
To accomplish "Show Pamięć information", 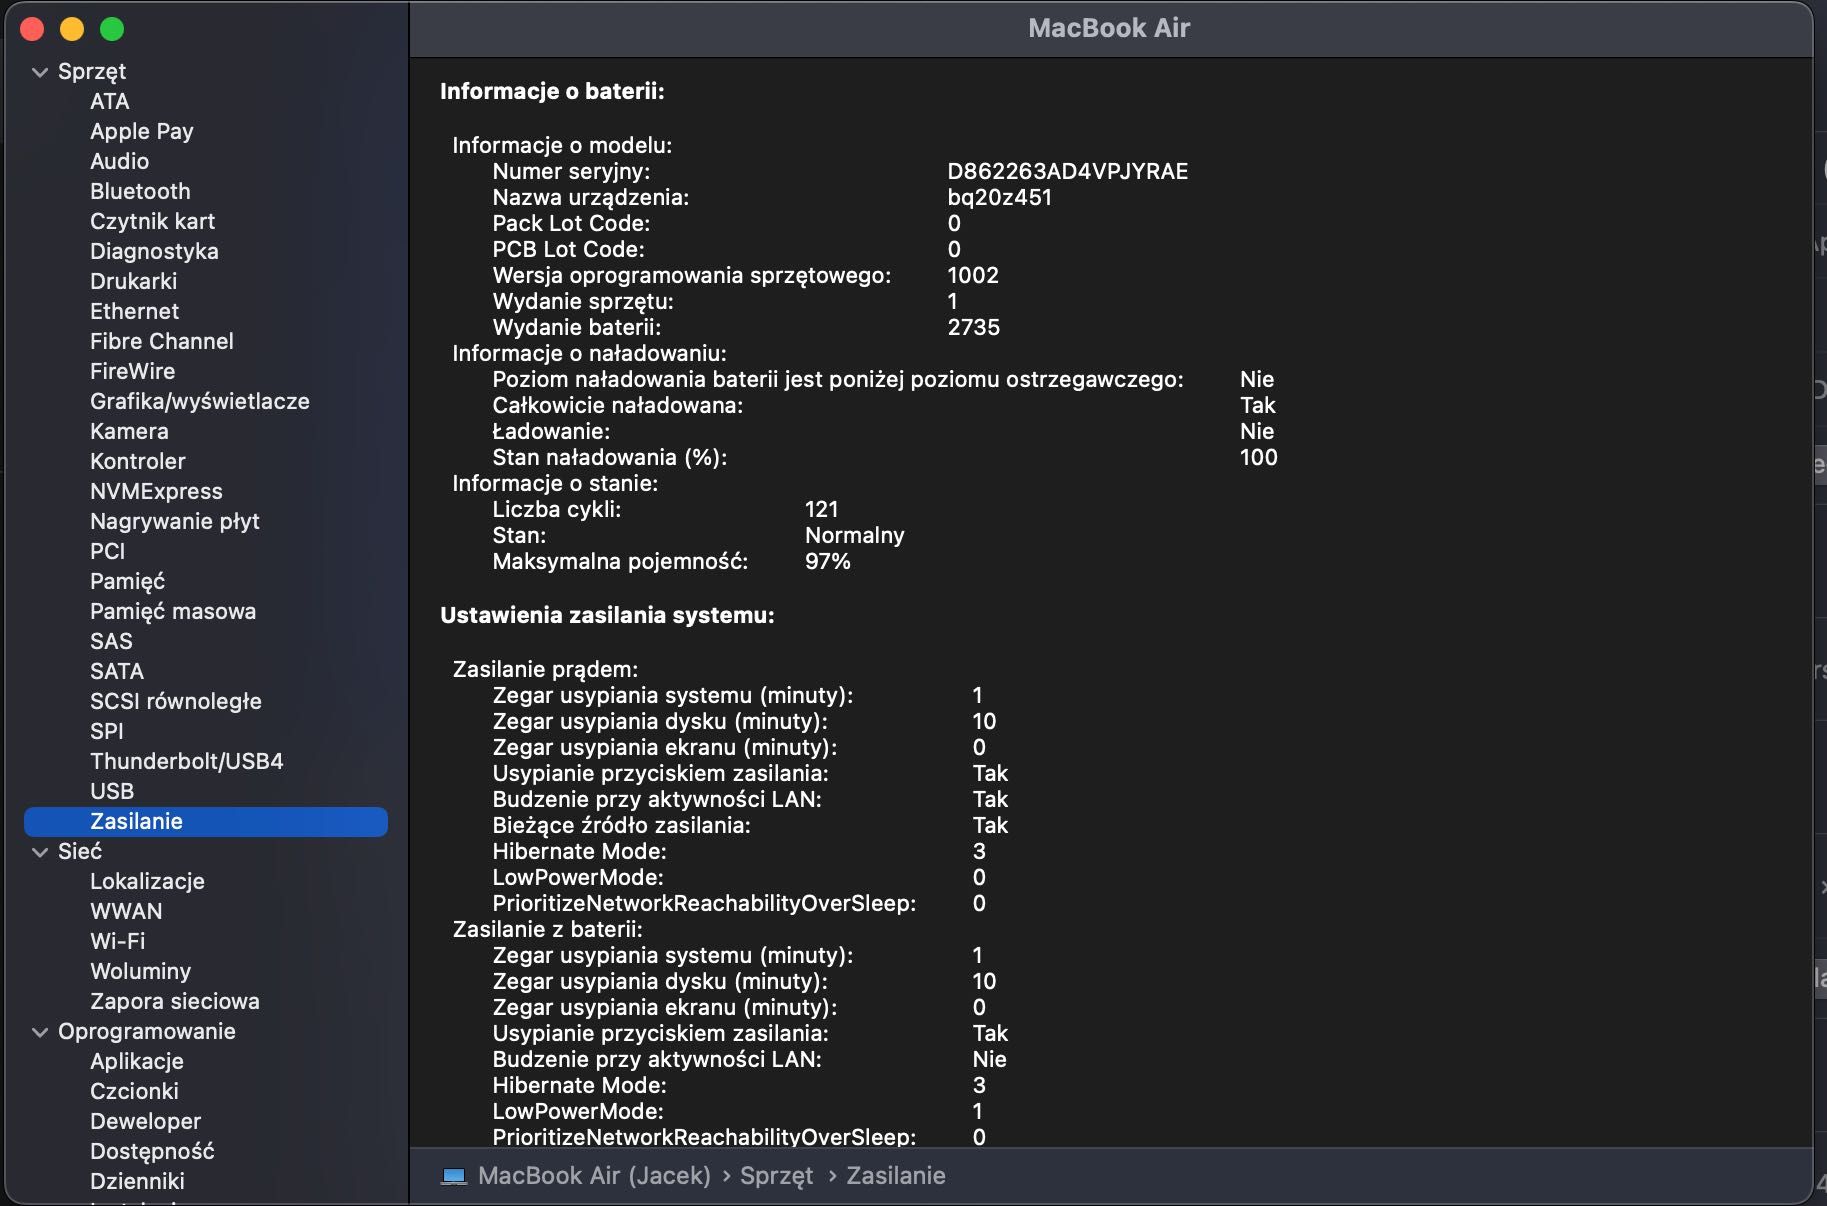I will click(x=127, y=581).
